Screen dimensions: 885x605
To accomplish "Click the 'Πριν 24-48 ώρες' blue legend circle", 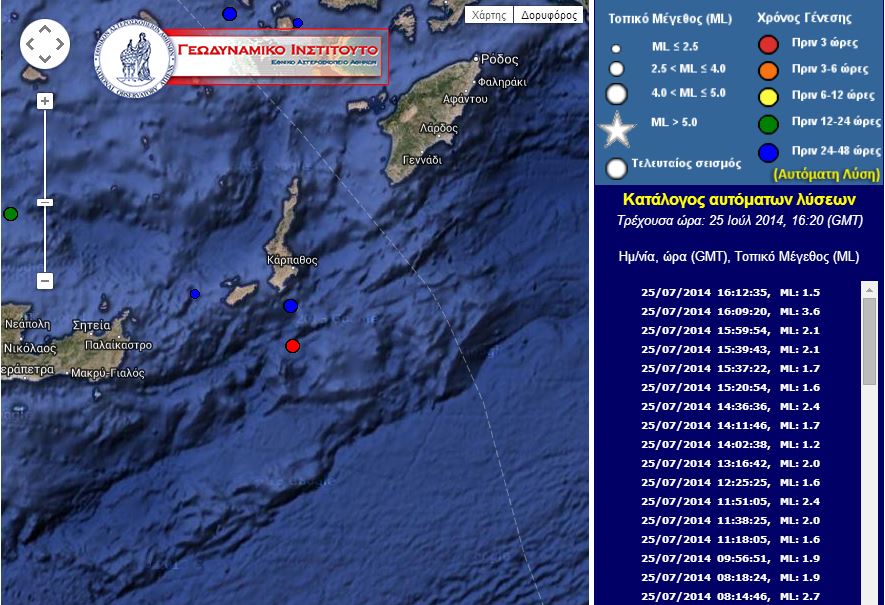I will pyautogui.click(x=769, y=152).
